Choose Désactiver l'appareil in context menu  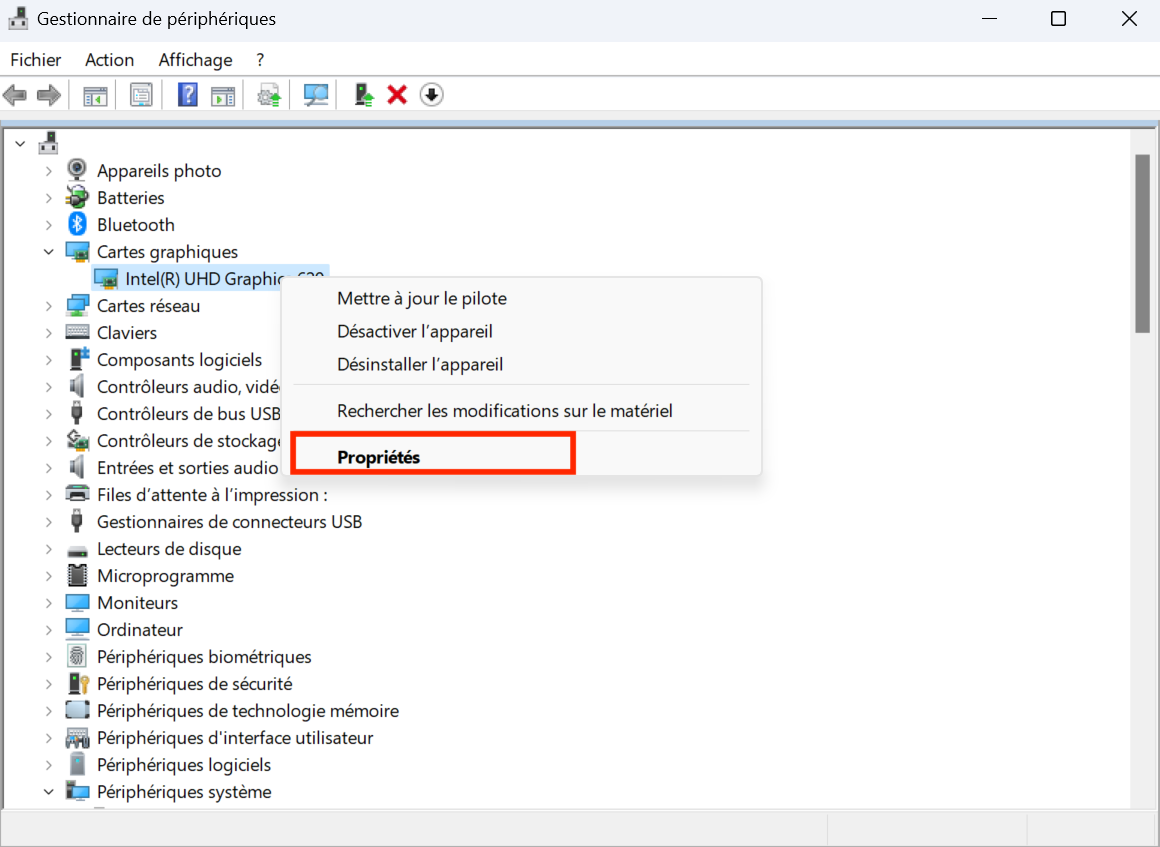click(x=414, y=331)
